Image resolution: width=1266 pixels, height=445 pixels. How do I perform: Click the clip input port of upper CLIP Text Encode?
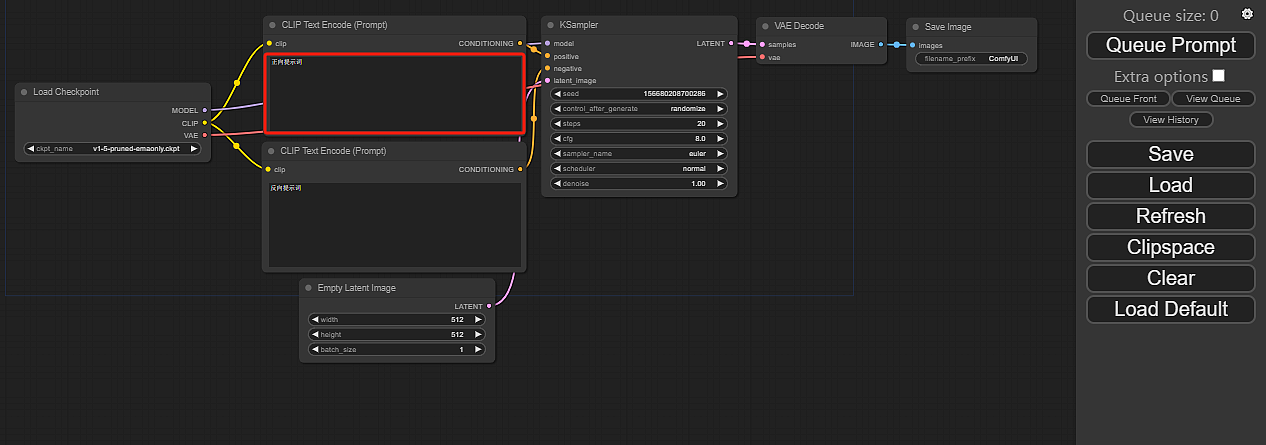pos(269,44)
